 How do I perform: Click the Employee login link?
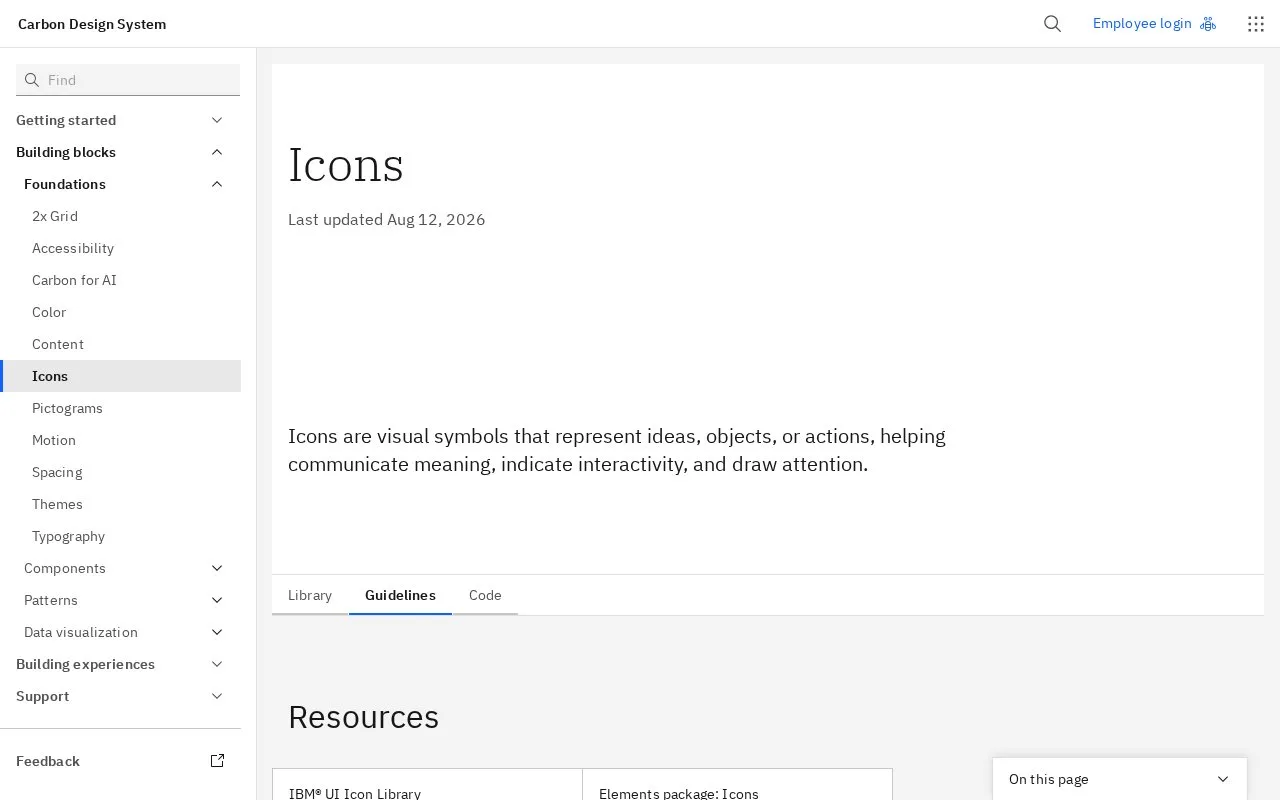[x=1154, y=24]
